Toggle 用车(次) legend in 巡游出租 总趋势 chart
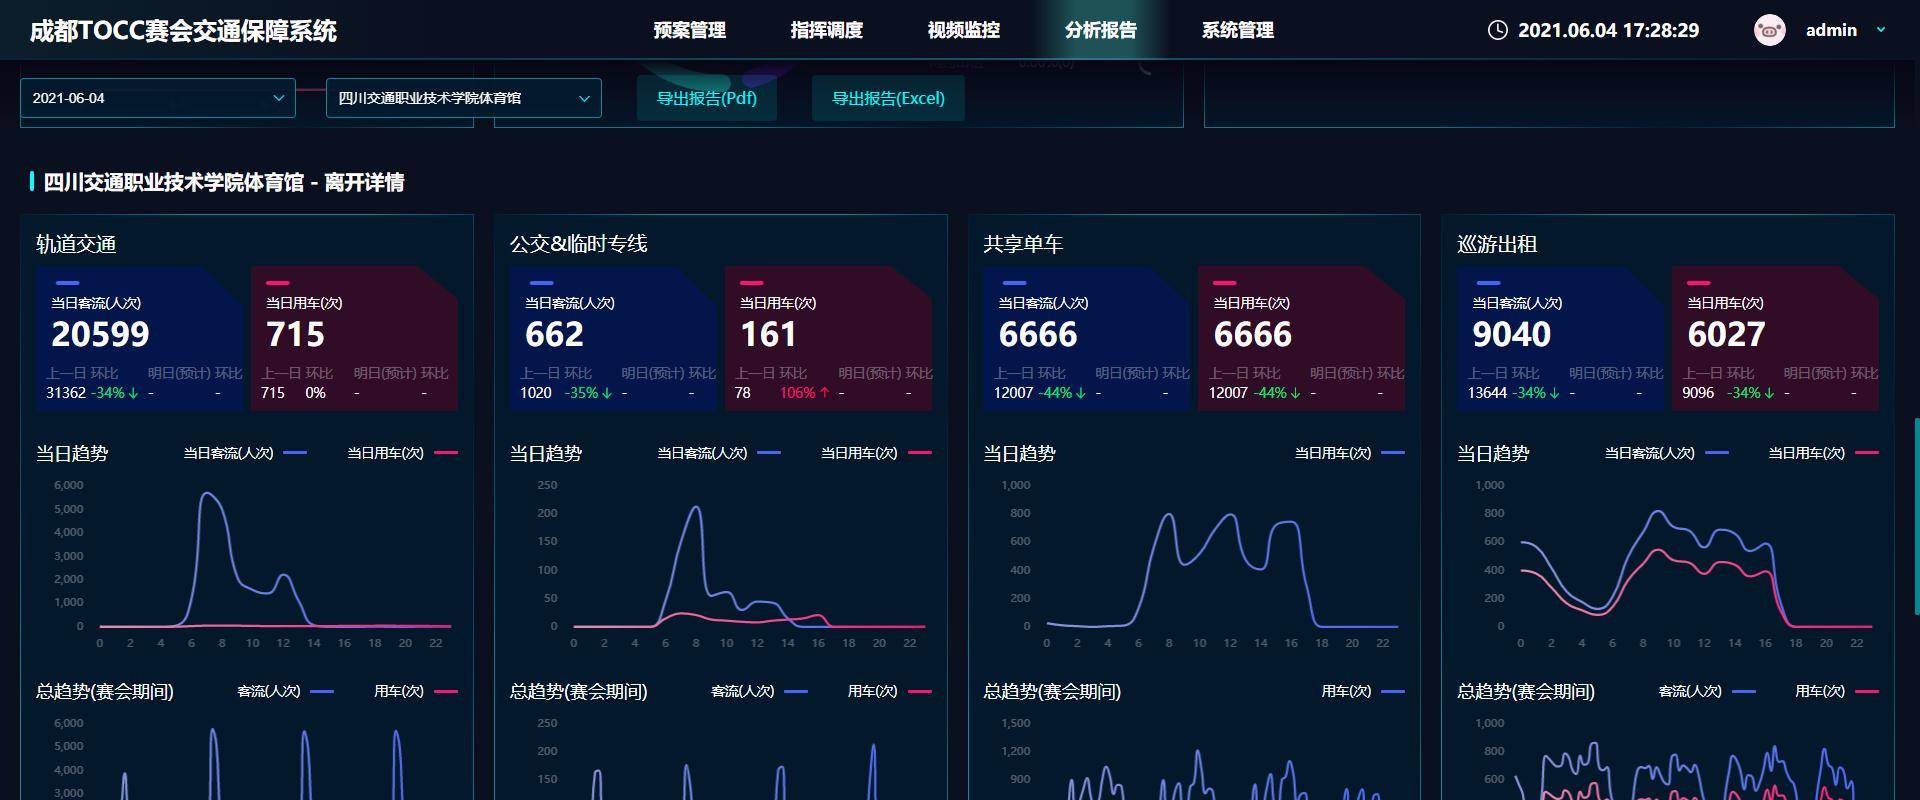This screenshot has width=1920, height=800. [1836, 691]
